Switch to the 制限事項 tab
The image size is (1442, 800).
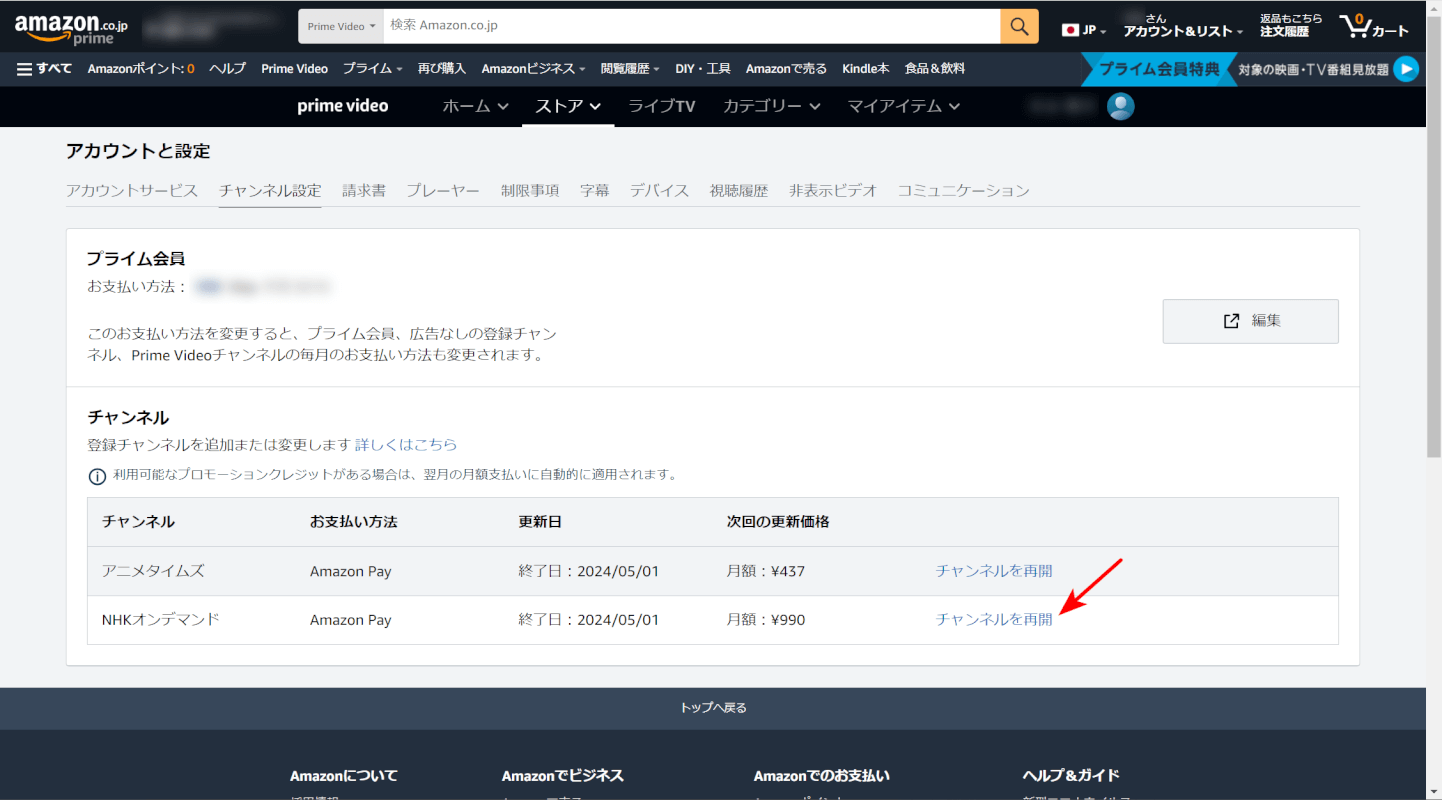point(530,190)
